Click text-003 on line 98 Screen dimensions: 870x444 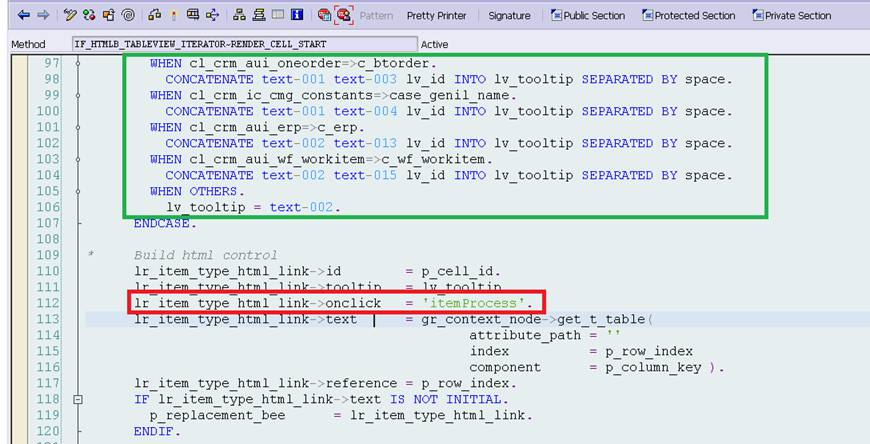pyautogui.click(x=365, y=79)
